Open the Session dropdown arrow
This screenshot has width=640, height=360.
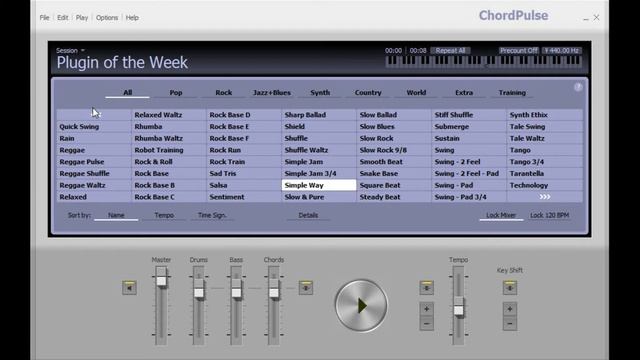tap(82, 50)
